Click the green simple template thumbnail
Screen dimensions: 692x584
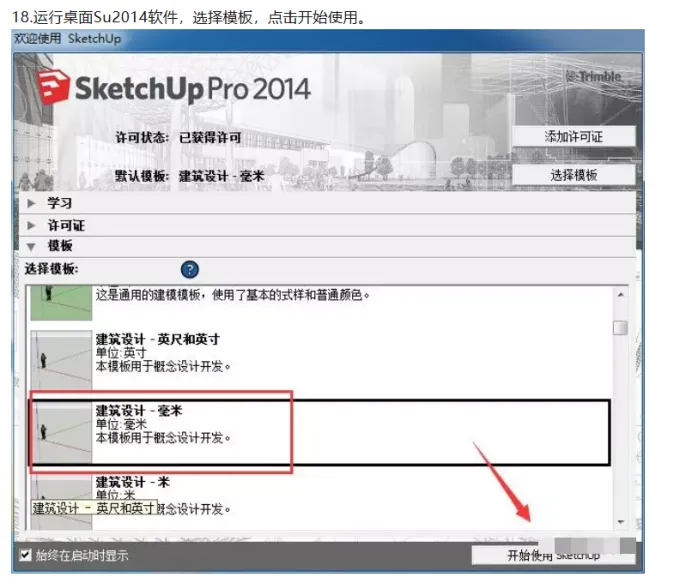[x=61, y=303]
